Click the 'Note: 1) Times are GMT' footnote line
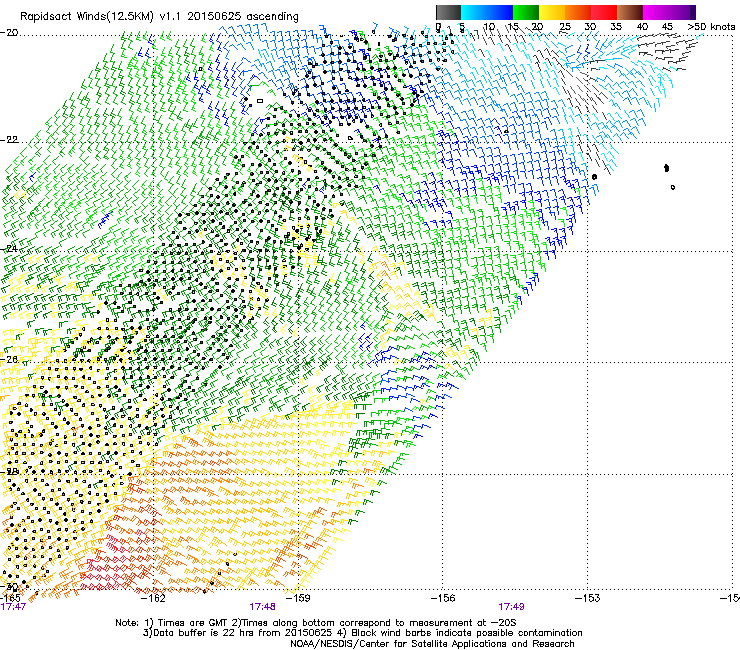740x650 pixels. pos(316,623)
